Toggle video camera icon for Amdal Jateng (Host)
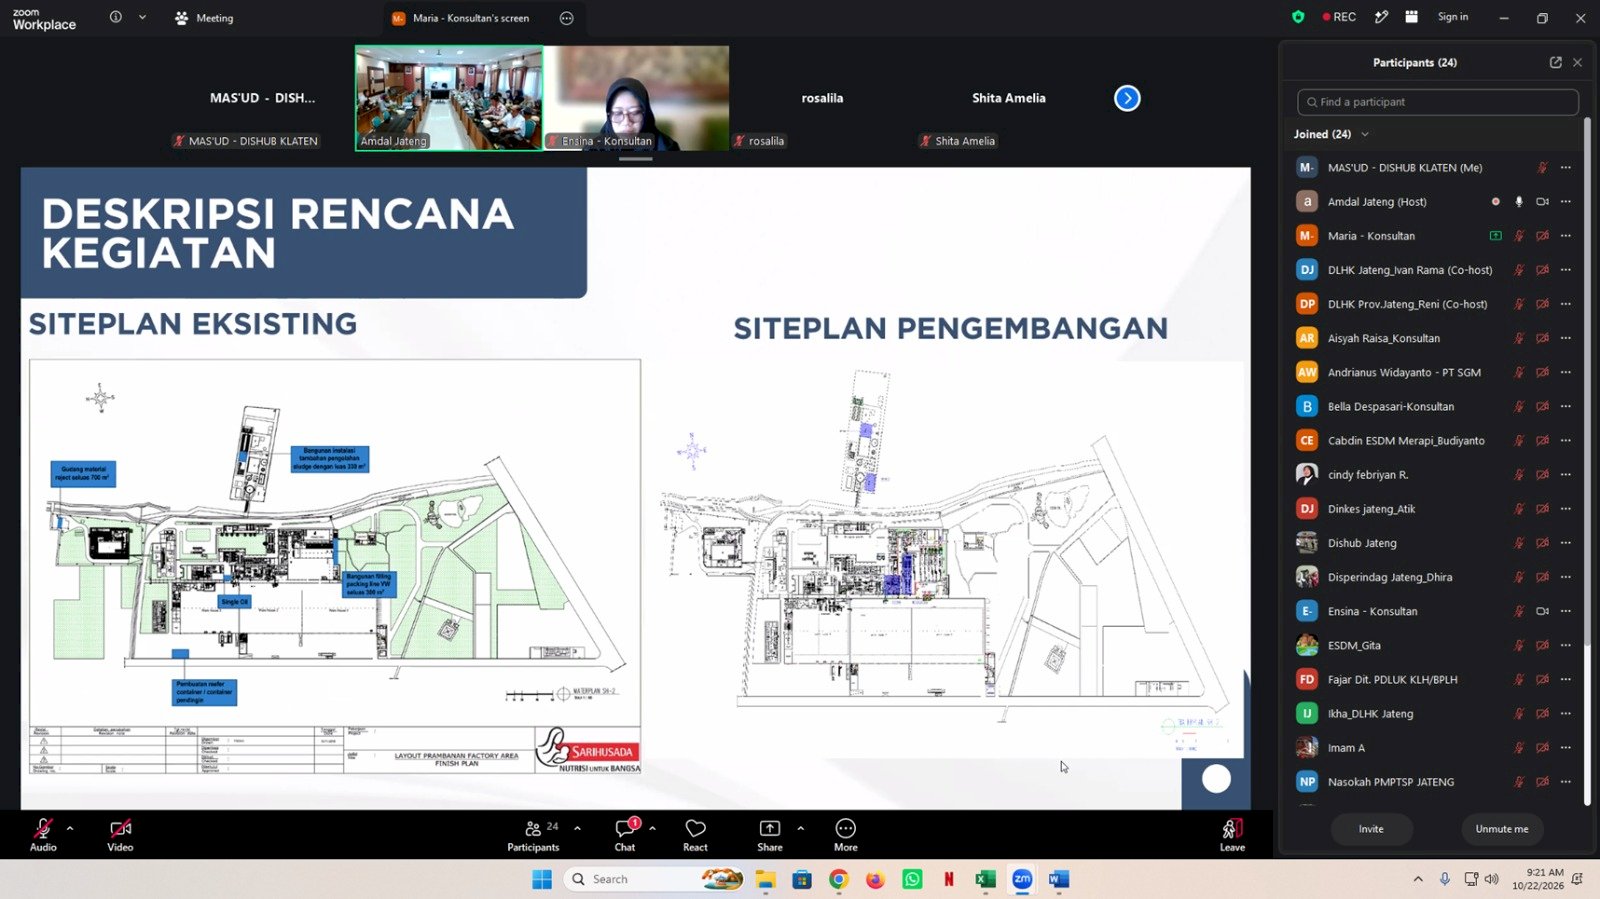Viewport: 1600px width, 899px height. pyautogui.click(x=1543, y=202)
